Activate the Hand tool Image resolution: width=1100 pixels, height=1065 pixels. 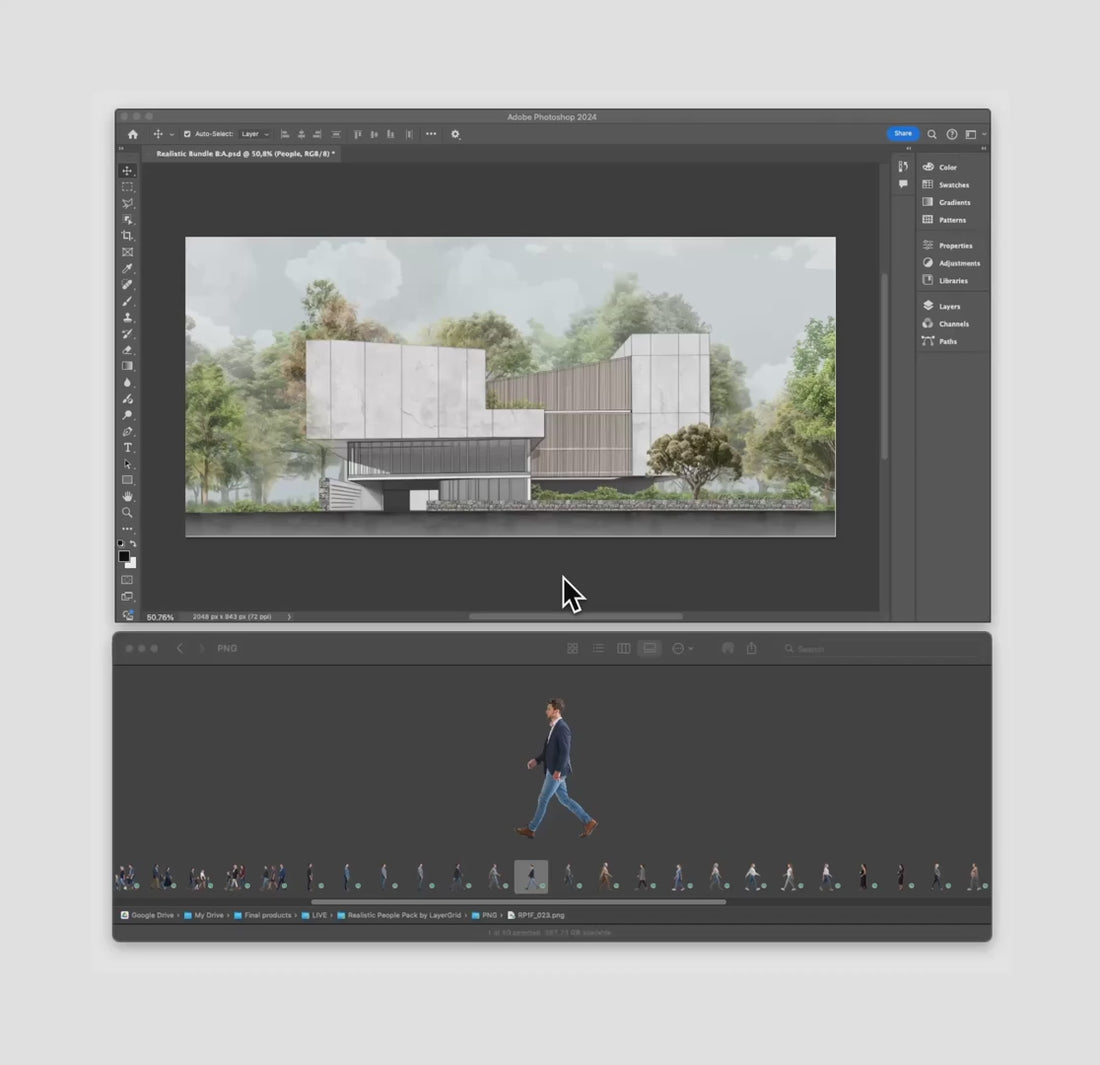127,496
